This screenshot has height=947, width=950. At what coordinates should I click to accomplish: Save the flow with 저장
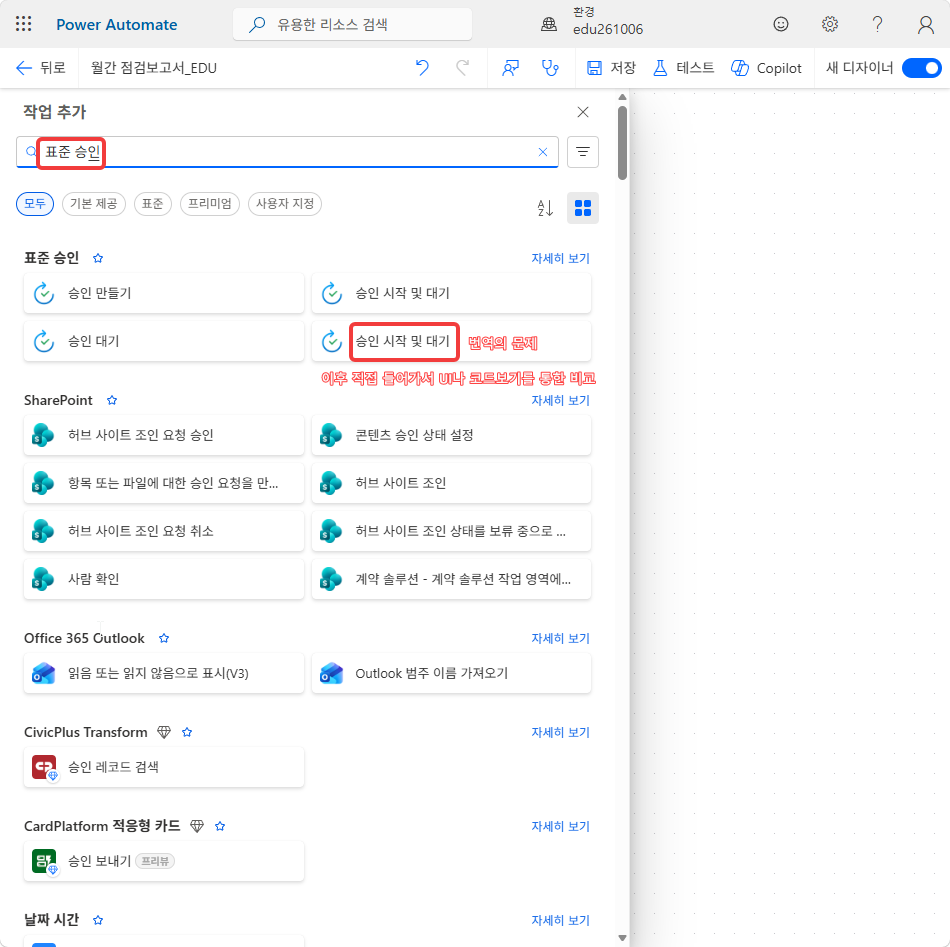(x=611, y=68)
